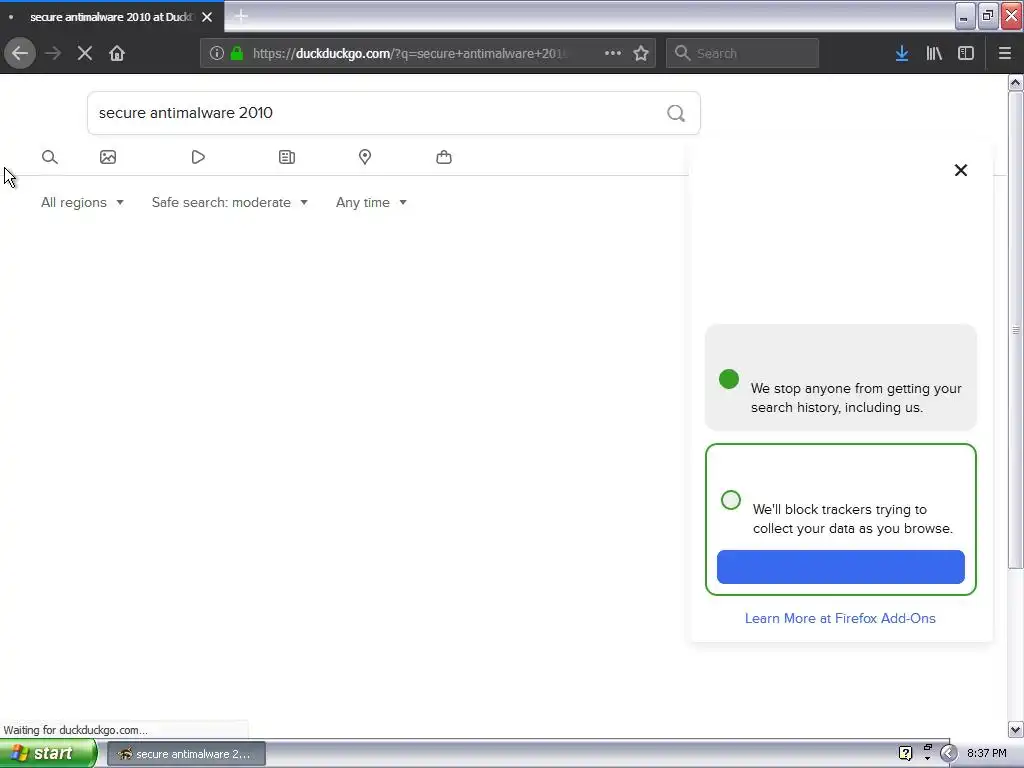Screen dimensions: 1024x768
Task: Switch to news results tab
Action: point(287,157)
